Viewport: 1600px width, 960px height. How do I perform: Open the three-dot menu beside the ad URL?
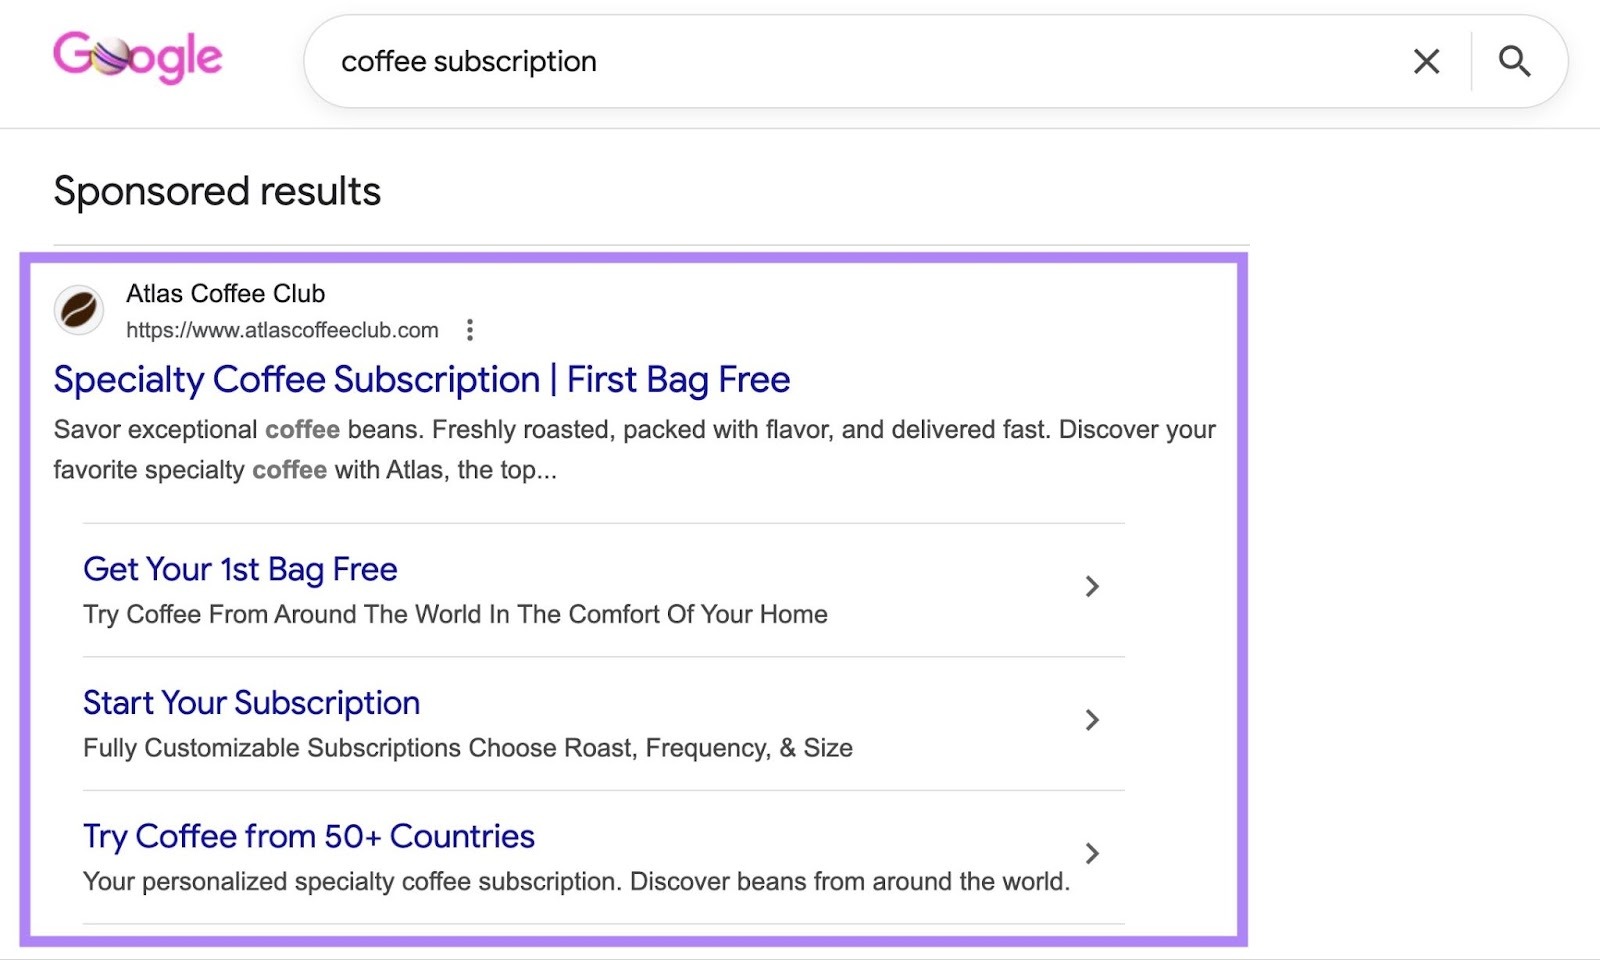point(470,329)
